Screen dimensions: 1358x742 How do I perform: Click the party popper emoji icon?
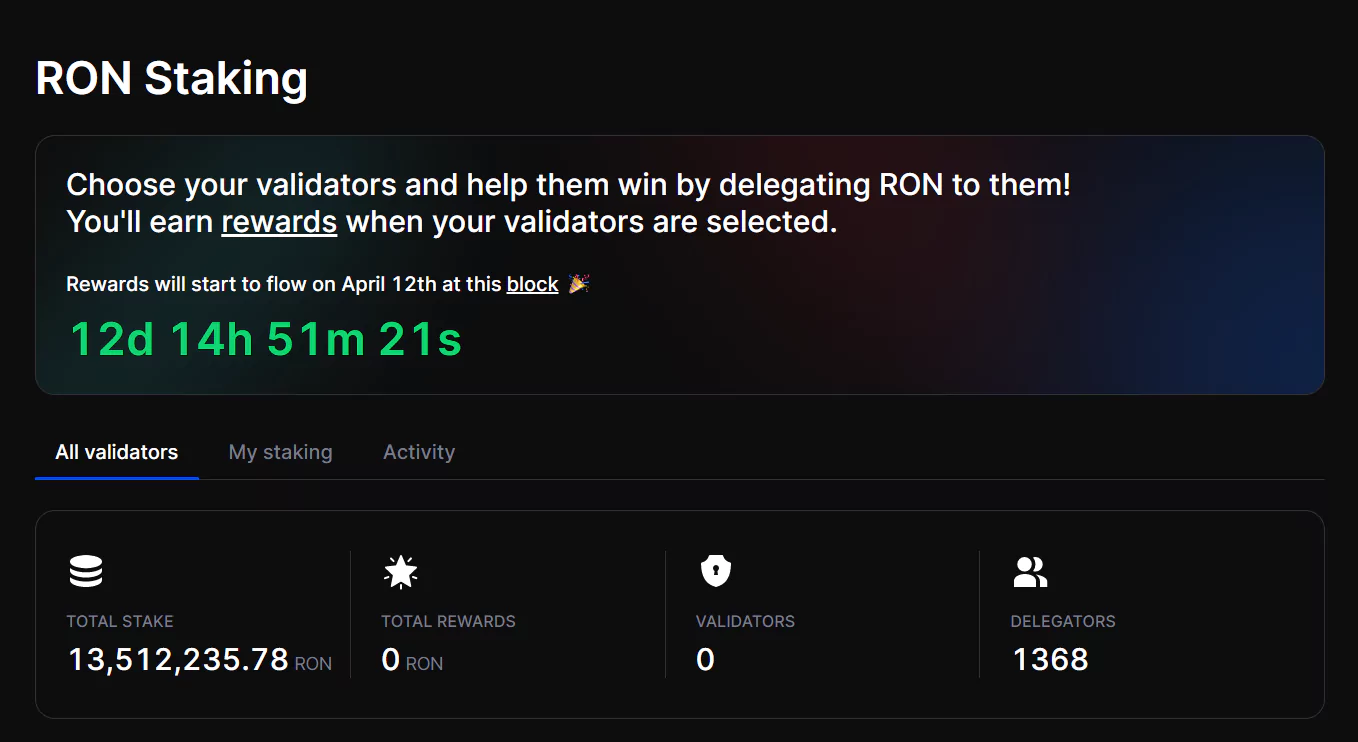pyautogui.click(x=579, y=284)
